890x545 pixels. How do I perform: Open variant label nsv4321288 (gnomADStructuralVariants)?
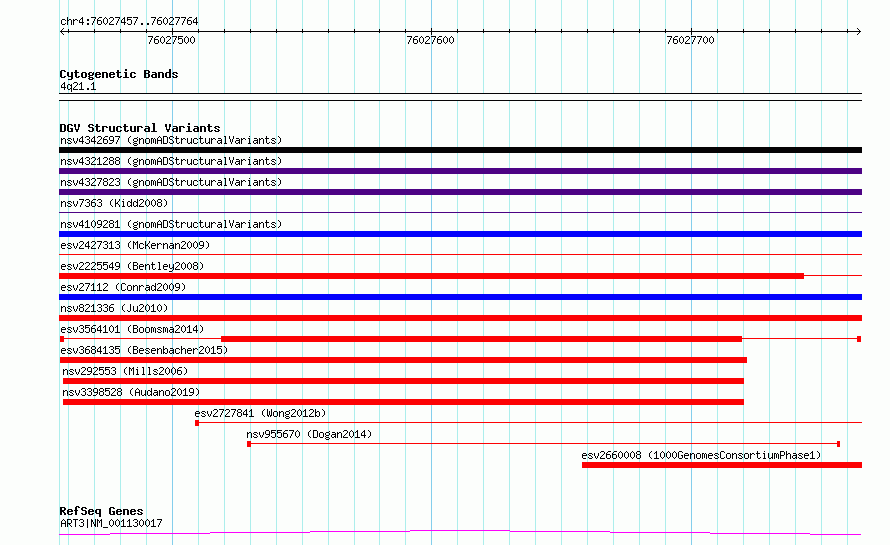tap(171, 161)
